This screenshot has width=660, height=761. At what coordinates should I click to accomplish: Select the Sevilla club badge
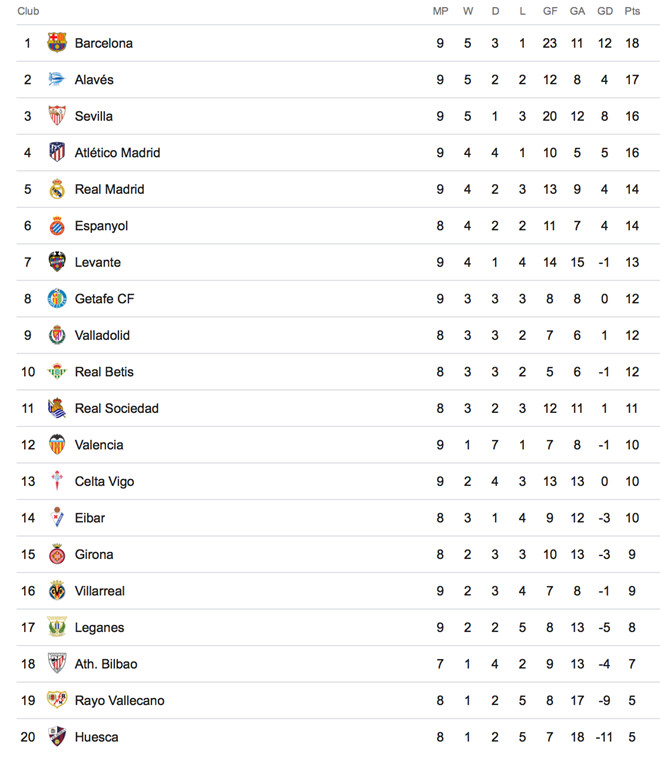coord(57,116)
